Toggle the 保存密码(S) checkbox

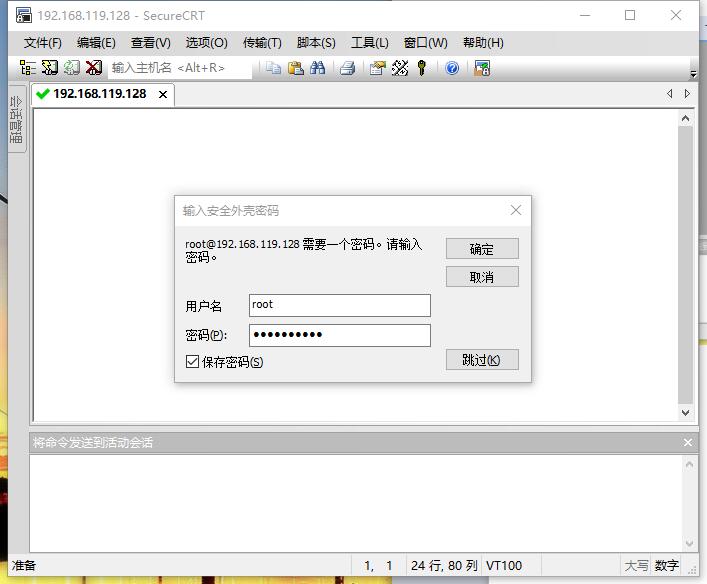click(x=193, y=361)
